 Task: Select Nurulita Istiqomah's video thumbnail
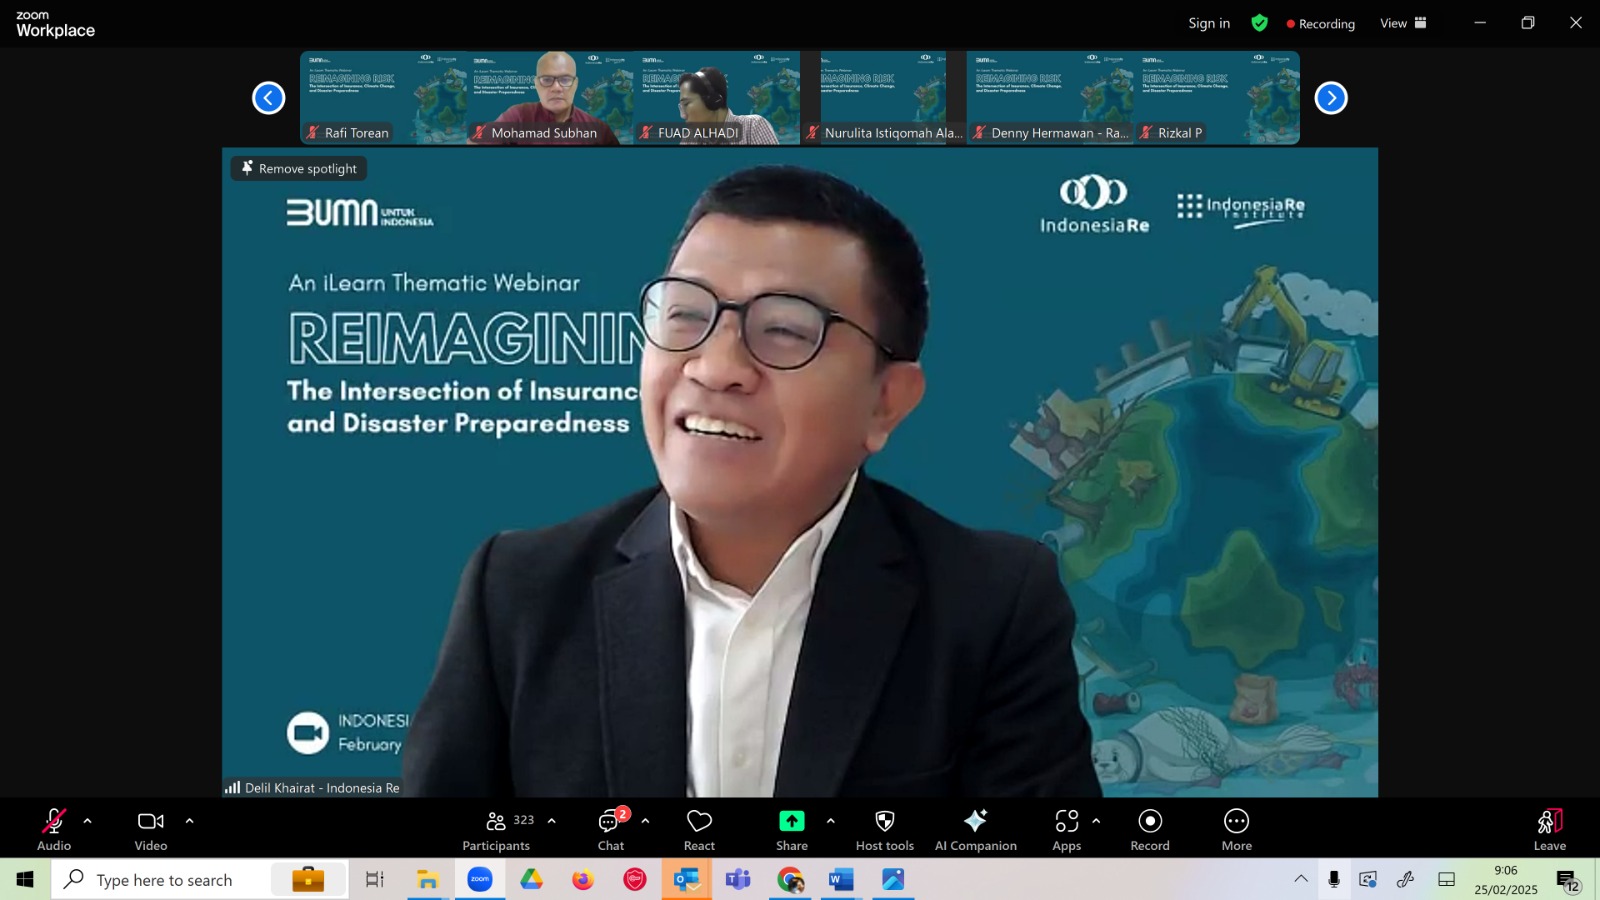pyautogui.click(x=883, y=98)
